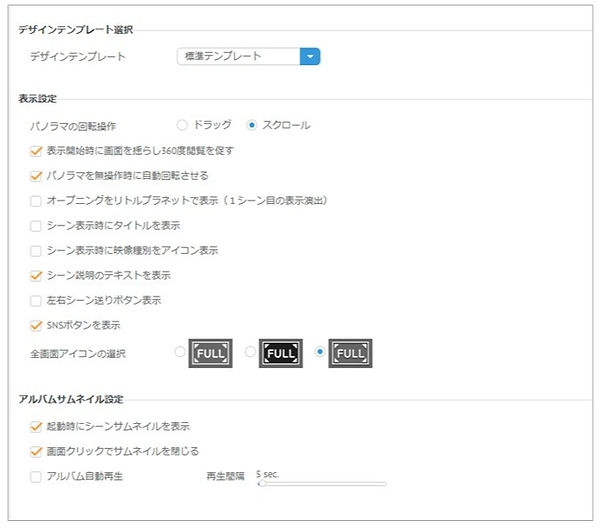Enable アルバム自動再生 checkbox
Viewport: 600px width, 529px height.
(36, 476)
